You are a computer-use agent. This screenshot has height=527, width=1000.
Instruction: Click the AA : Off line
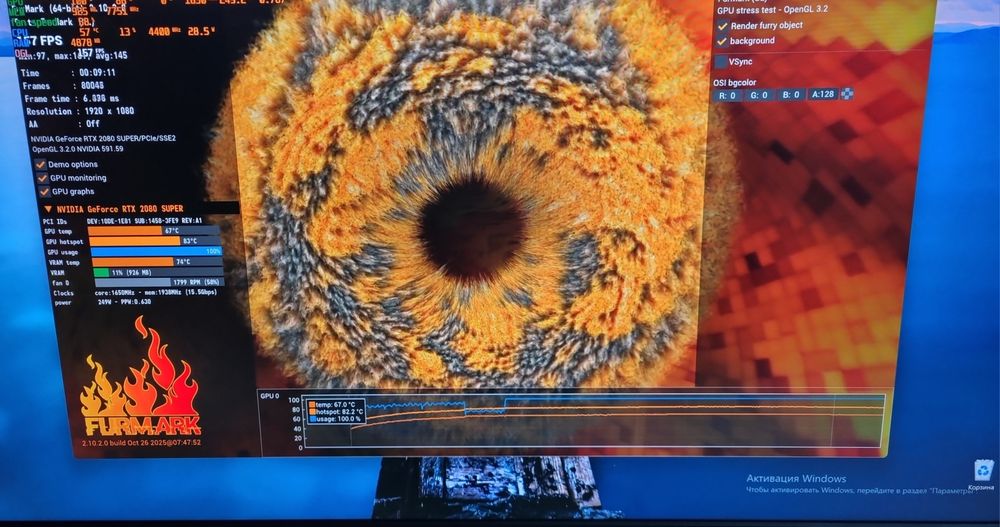(x=64, y=124)
